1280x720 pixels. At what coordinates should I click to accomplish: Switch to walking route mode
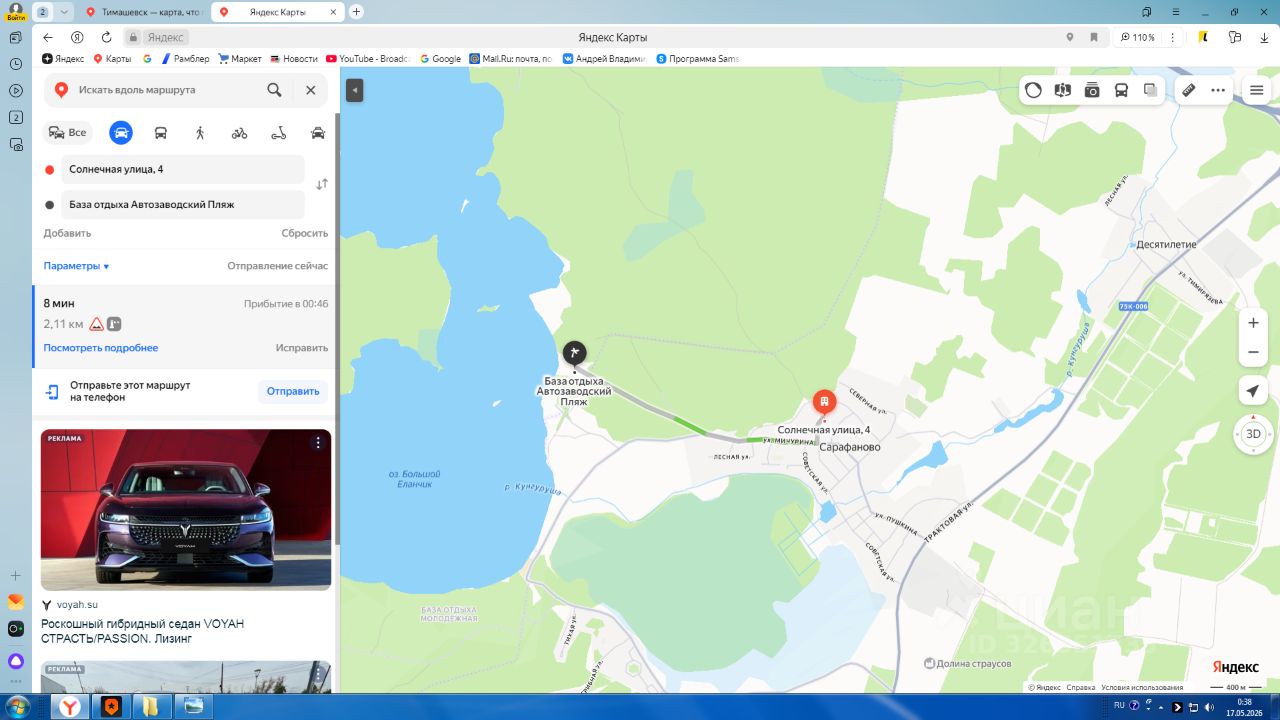tap(200, 132)
